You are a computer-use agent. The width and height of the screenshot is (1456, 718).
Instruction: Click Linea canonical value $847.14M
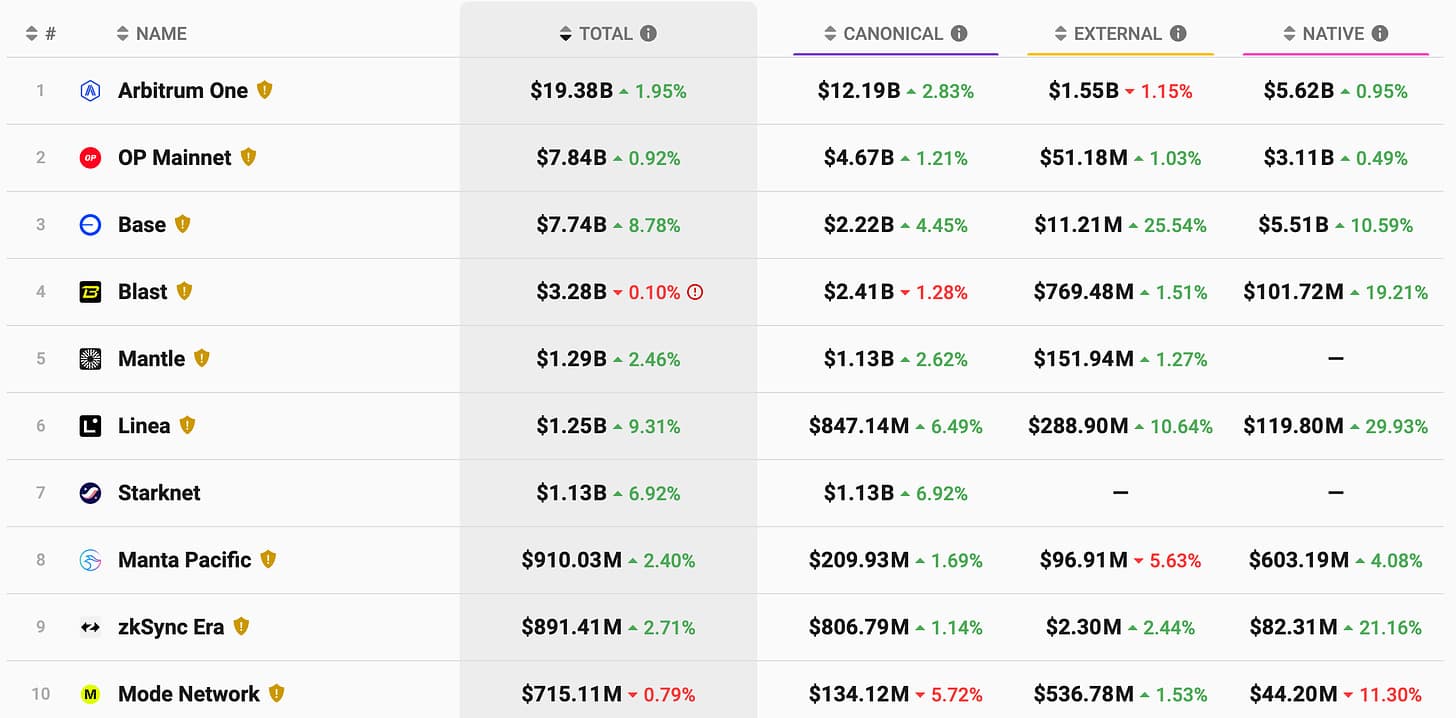click(859, 426)
